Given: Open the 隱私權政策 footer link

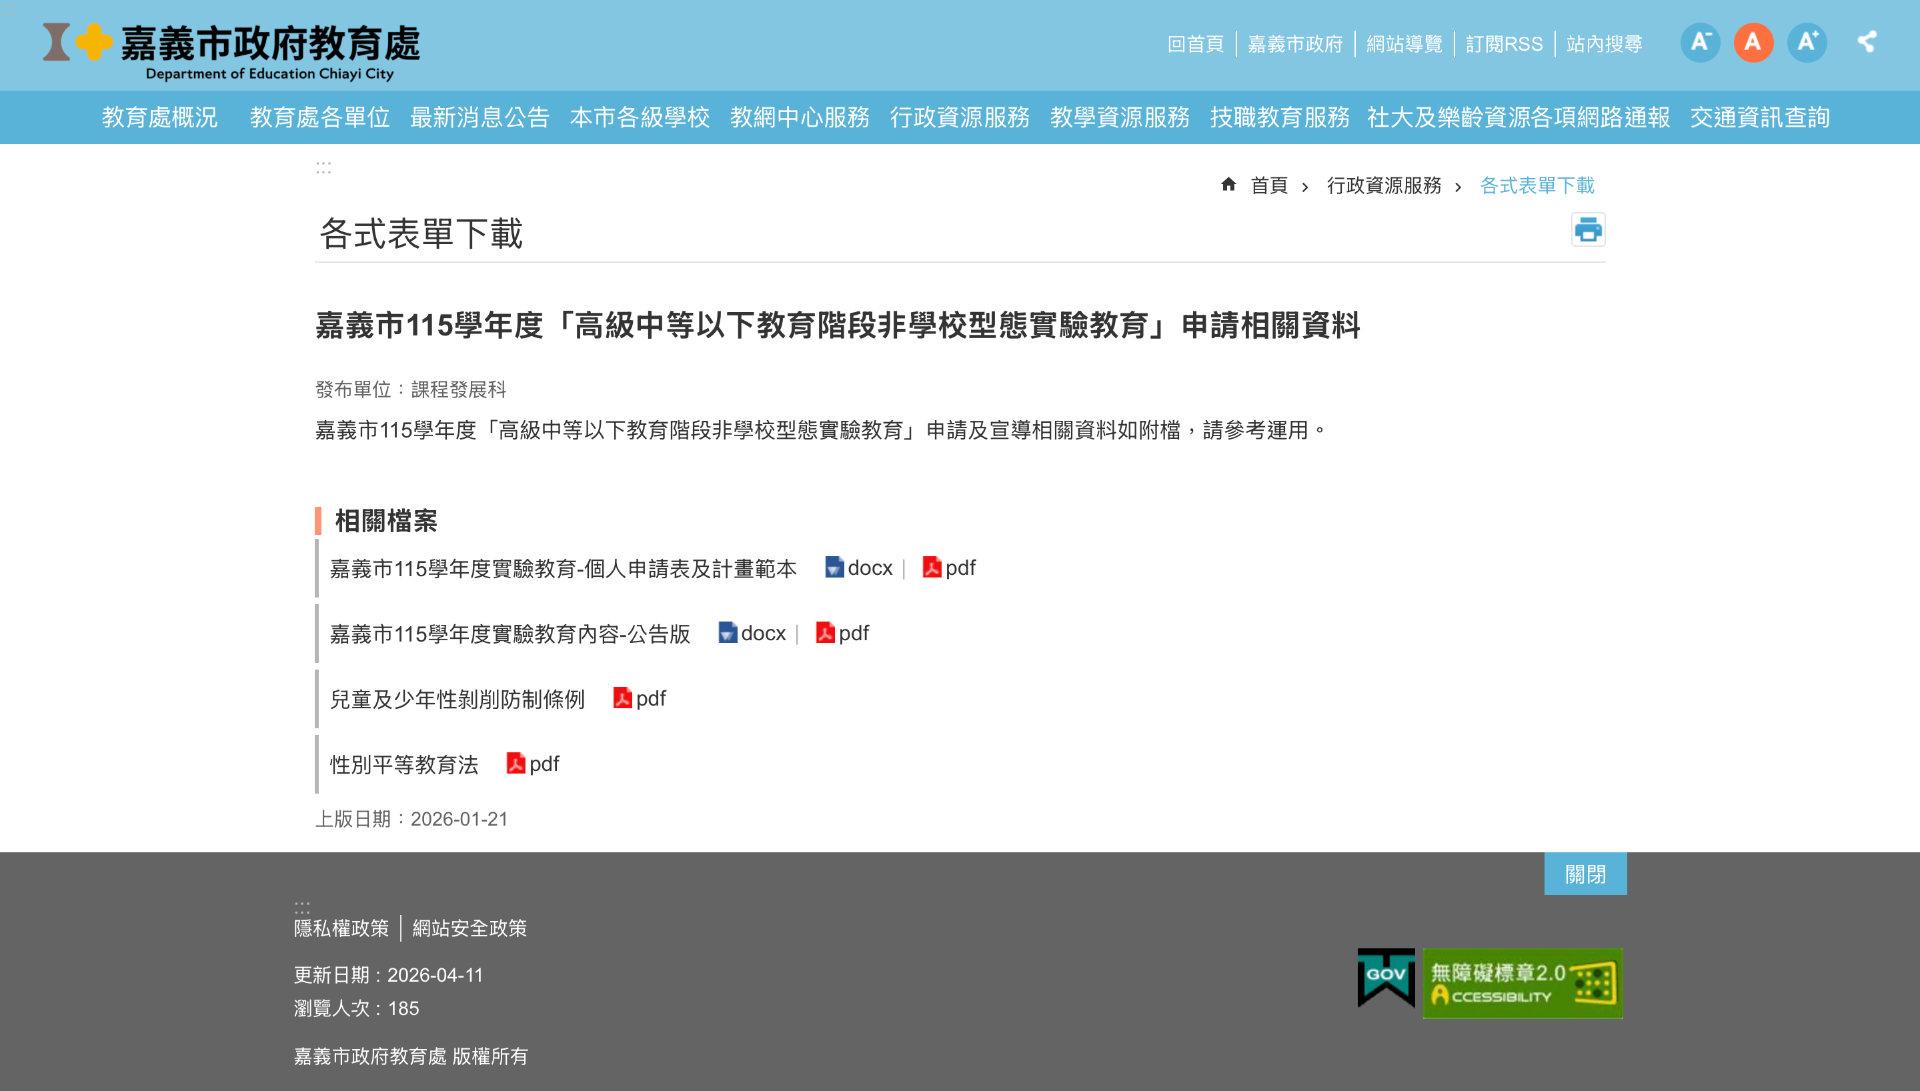Looking at the screenshot, I should click(341, 928).
